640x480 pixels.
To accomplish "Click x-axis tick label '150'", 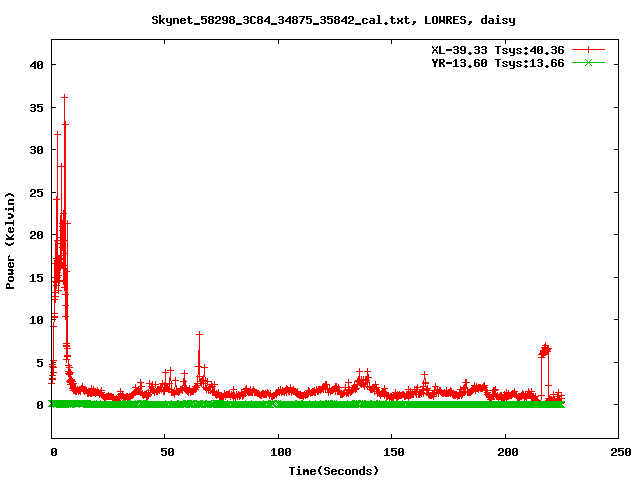I will tap(394, 452).
